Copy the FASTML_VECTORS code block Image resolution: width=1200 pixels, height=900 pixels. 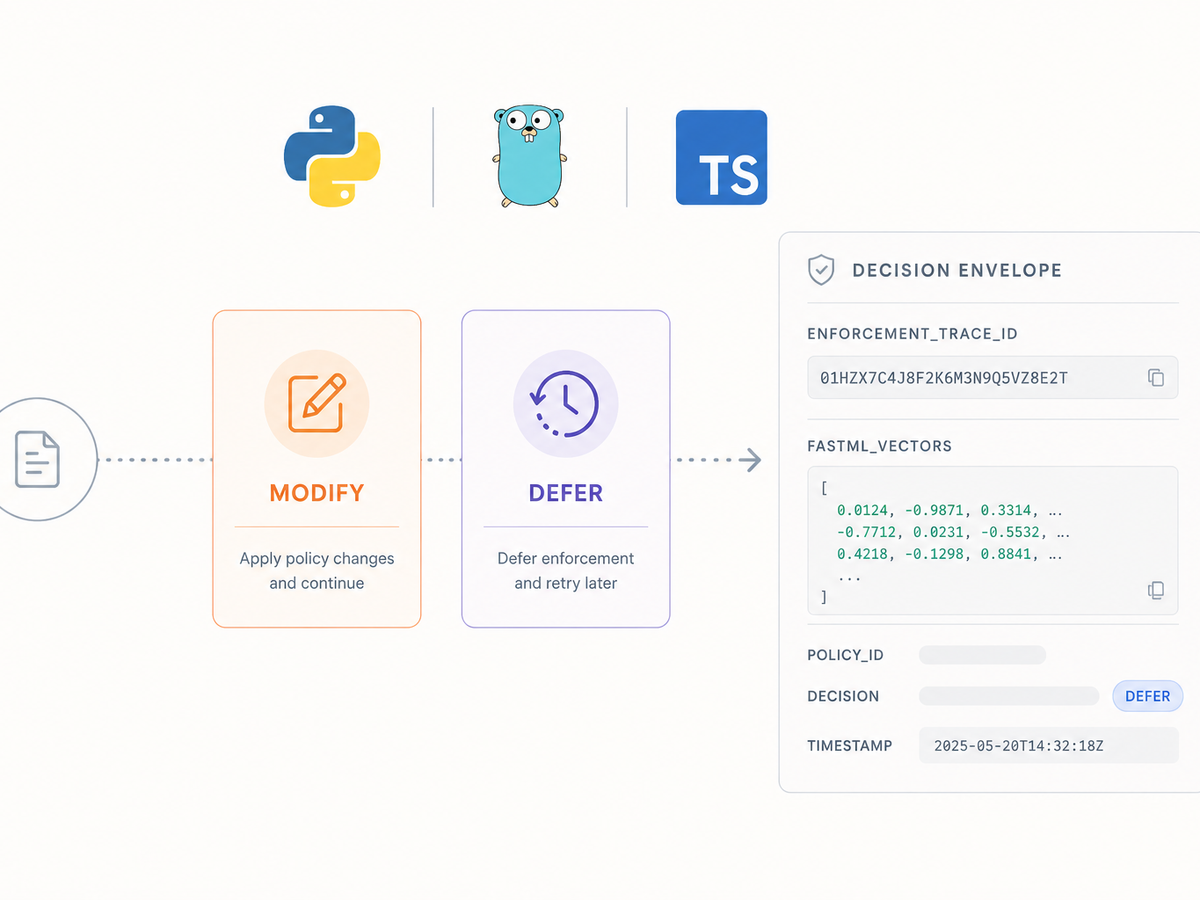pos(1156,590)
